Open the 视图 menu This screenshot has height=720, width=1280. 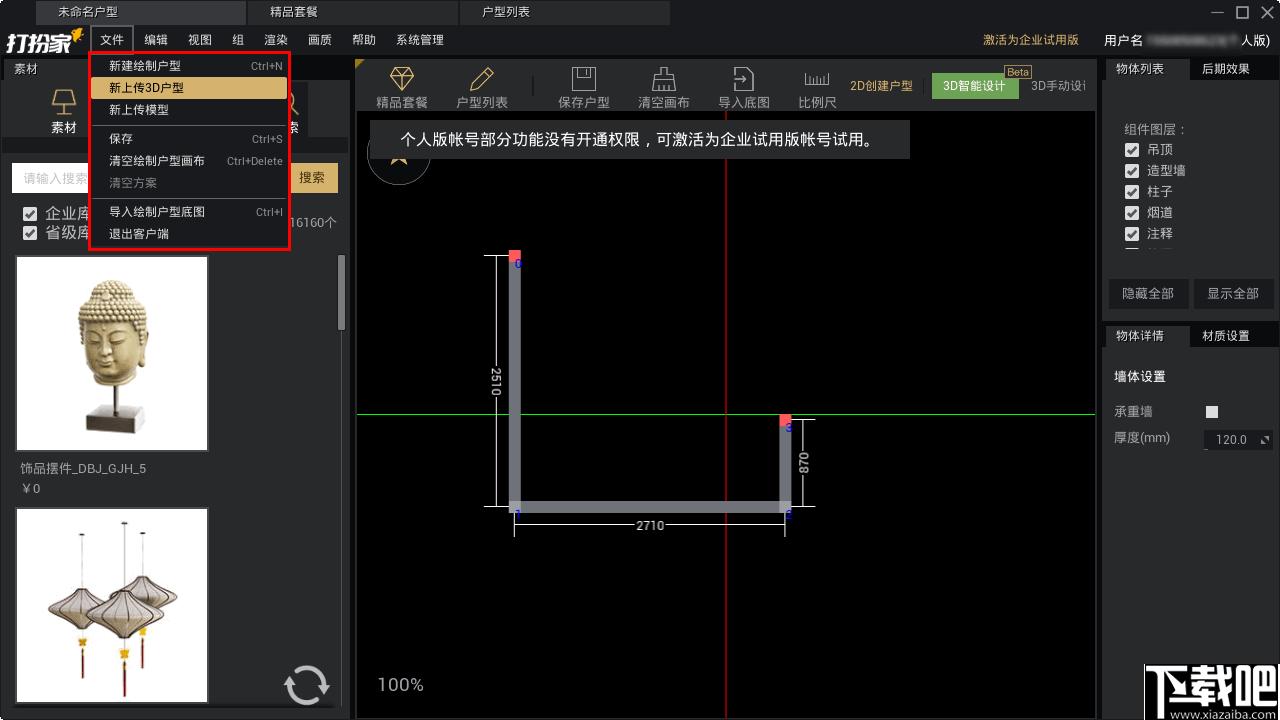[x=200, y=40]
